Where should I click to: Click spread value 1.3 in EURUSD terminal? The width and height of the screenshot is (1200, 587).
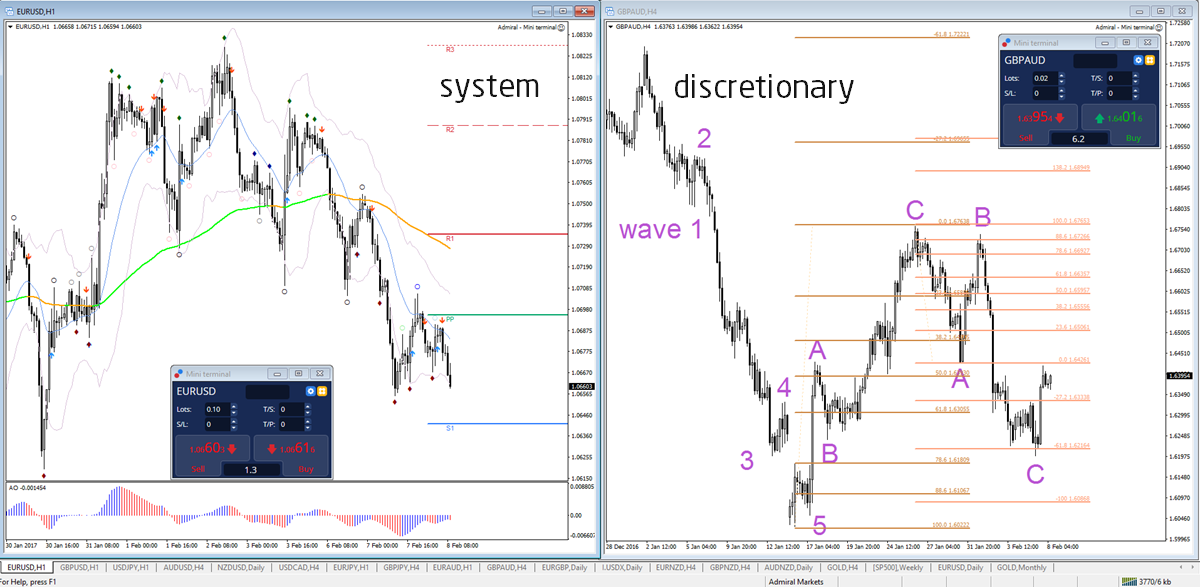[x=251, y=470]
